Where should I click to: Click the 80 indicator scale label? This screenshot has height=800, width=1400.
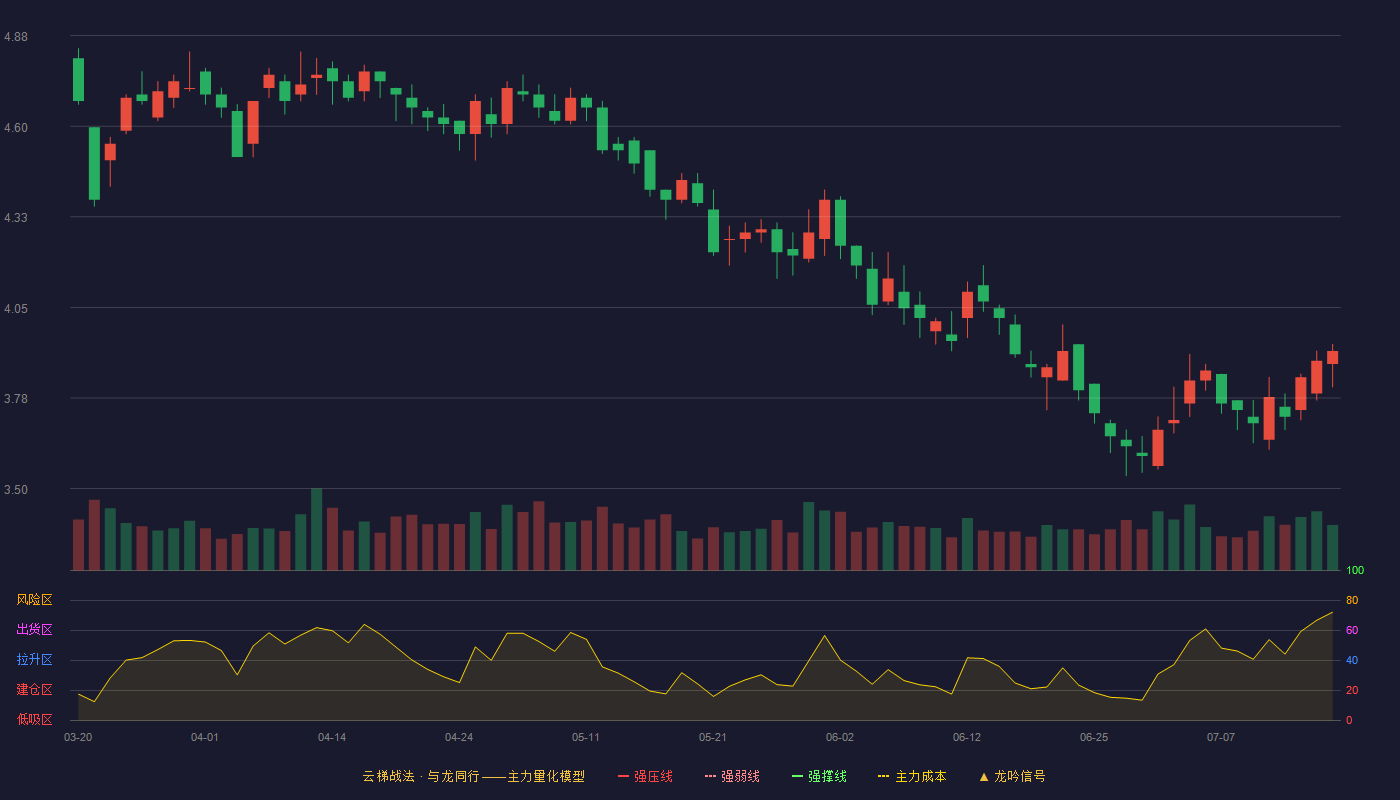(x=1352, y=600)
